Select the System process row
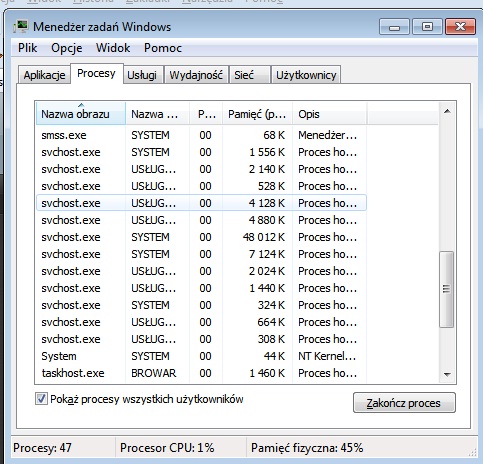The image size is (484, 464). 201,356
